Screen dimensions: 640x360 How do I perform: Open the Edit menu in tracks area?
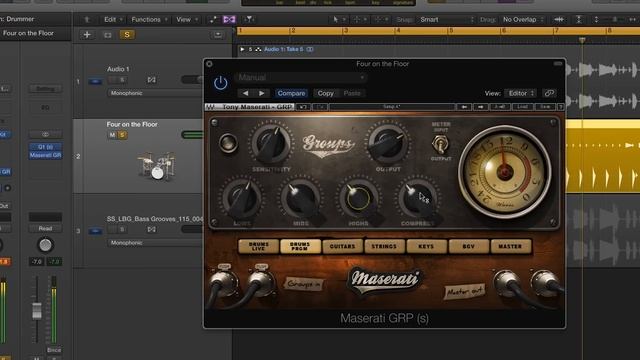coord(113,19)
